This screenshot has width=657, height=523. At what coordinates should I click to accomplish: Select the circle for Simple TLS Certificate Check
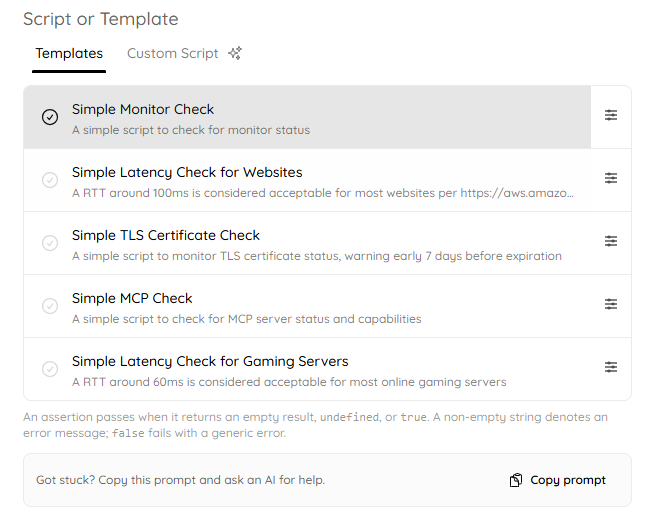click(50, 243)
